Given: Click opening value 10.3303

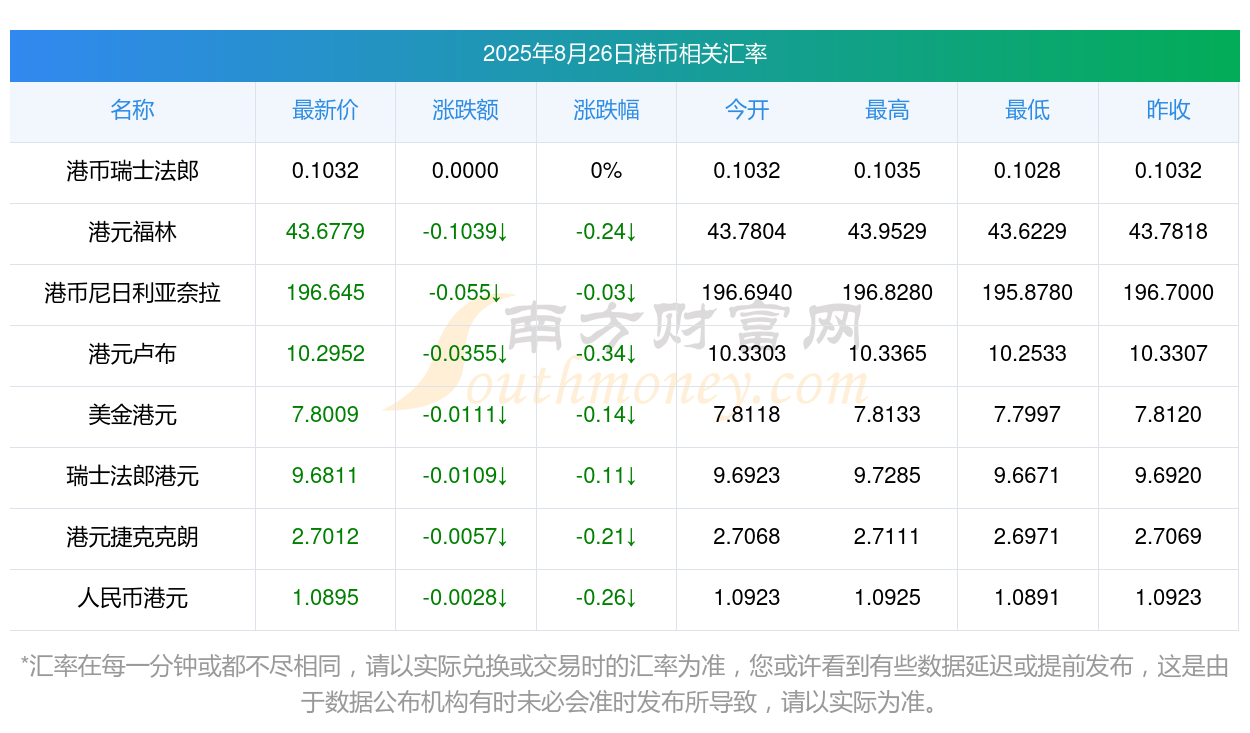Looking at the screenshot, I should coord(747,354).
